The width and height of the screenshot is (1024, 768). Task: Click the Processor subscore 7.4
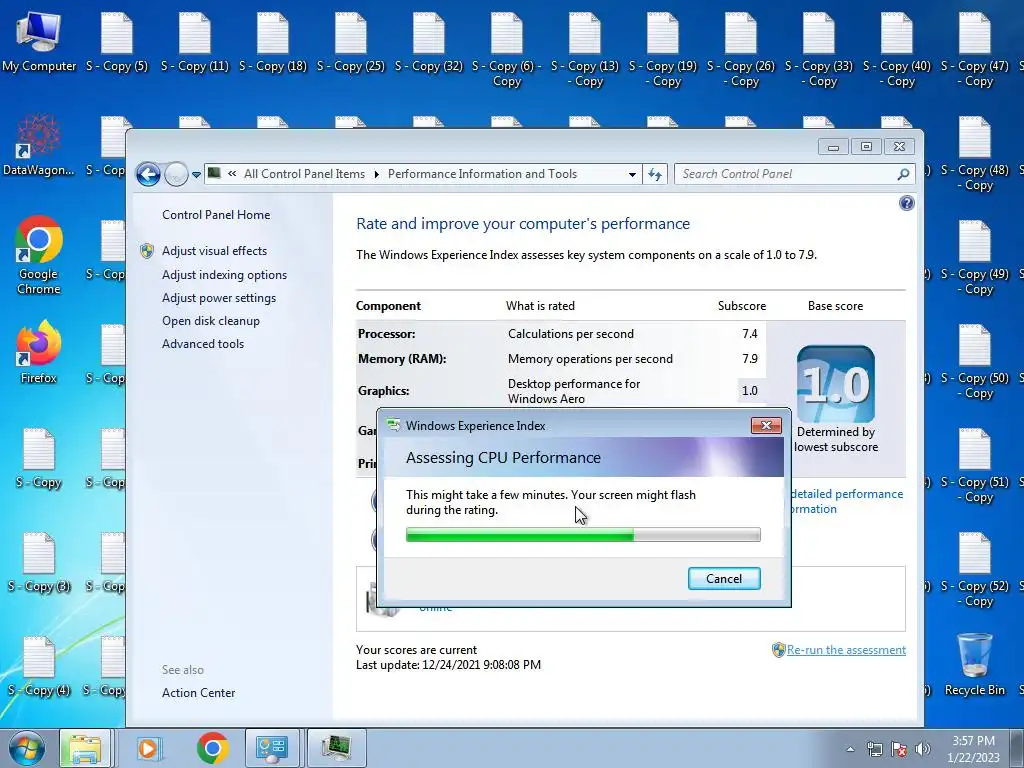coord(750,334)
